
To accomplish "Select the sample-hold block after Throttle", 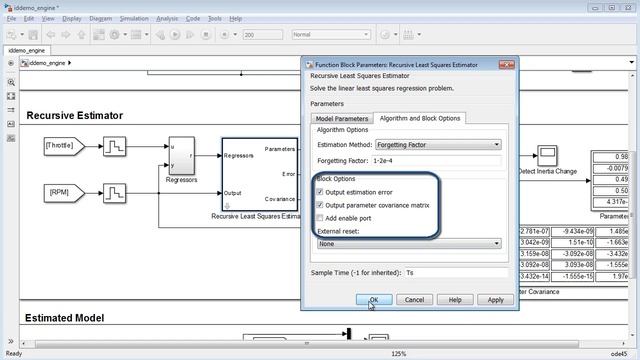I will 114,146.
